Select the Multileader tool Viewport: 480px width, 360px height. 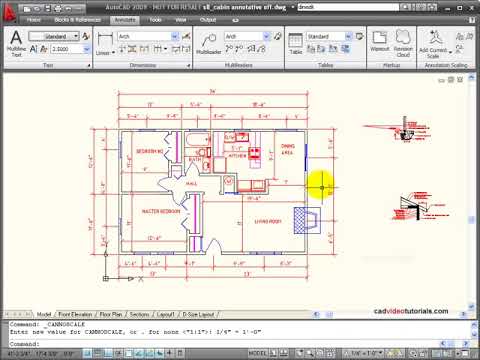209,43
